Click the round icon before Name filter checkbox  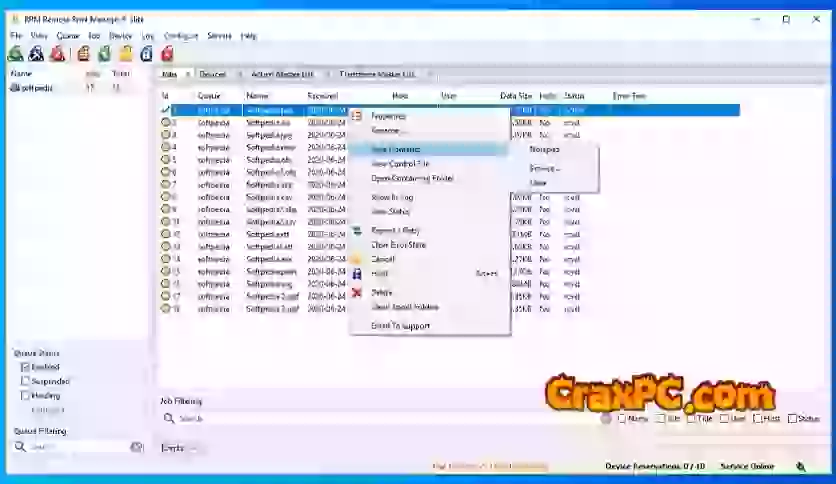coord(606,418)
